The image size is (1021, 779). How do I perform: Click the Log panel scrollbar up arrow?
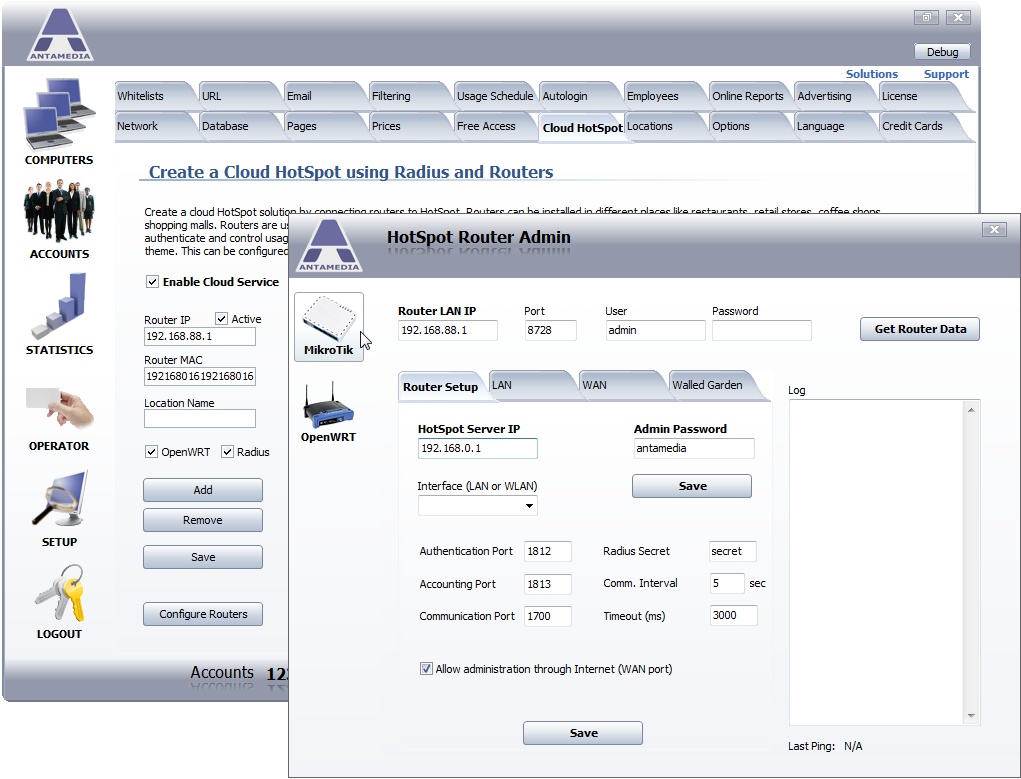tap(971, 410)
